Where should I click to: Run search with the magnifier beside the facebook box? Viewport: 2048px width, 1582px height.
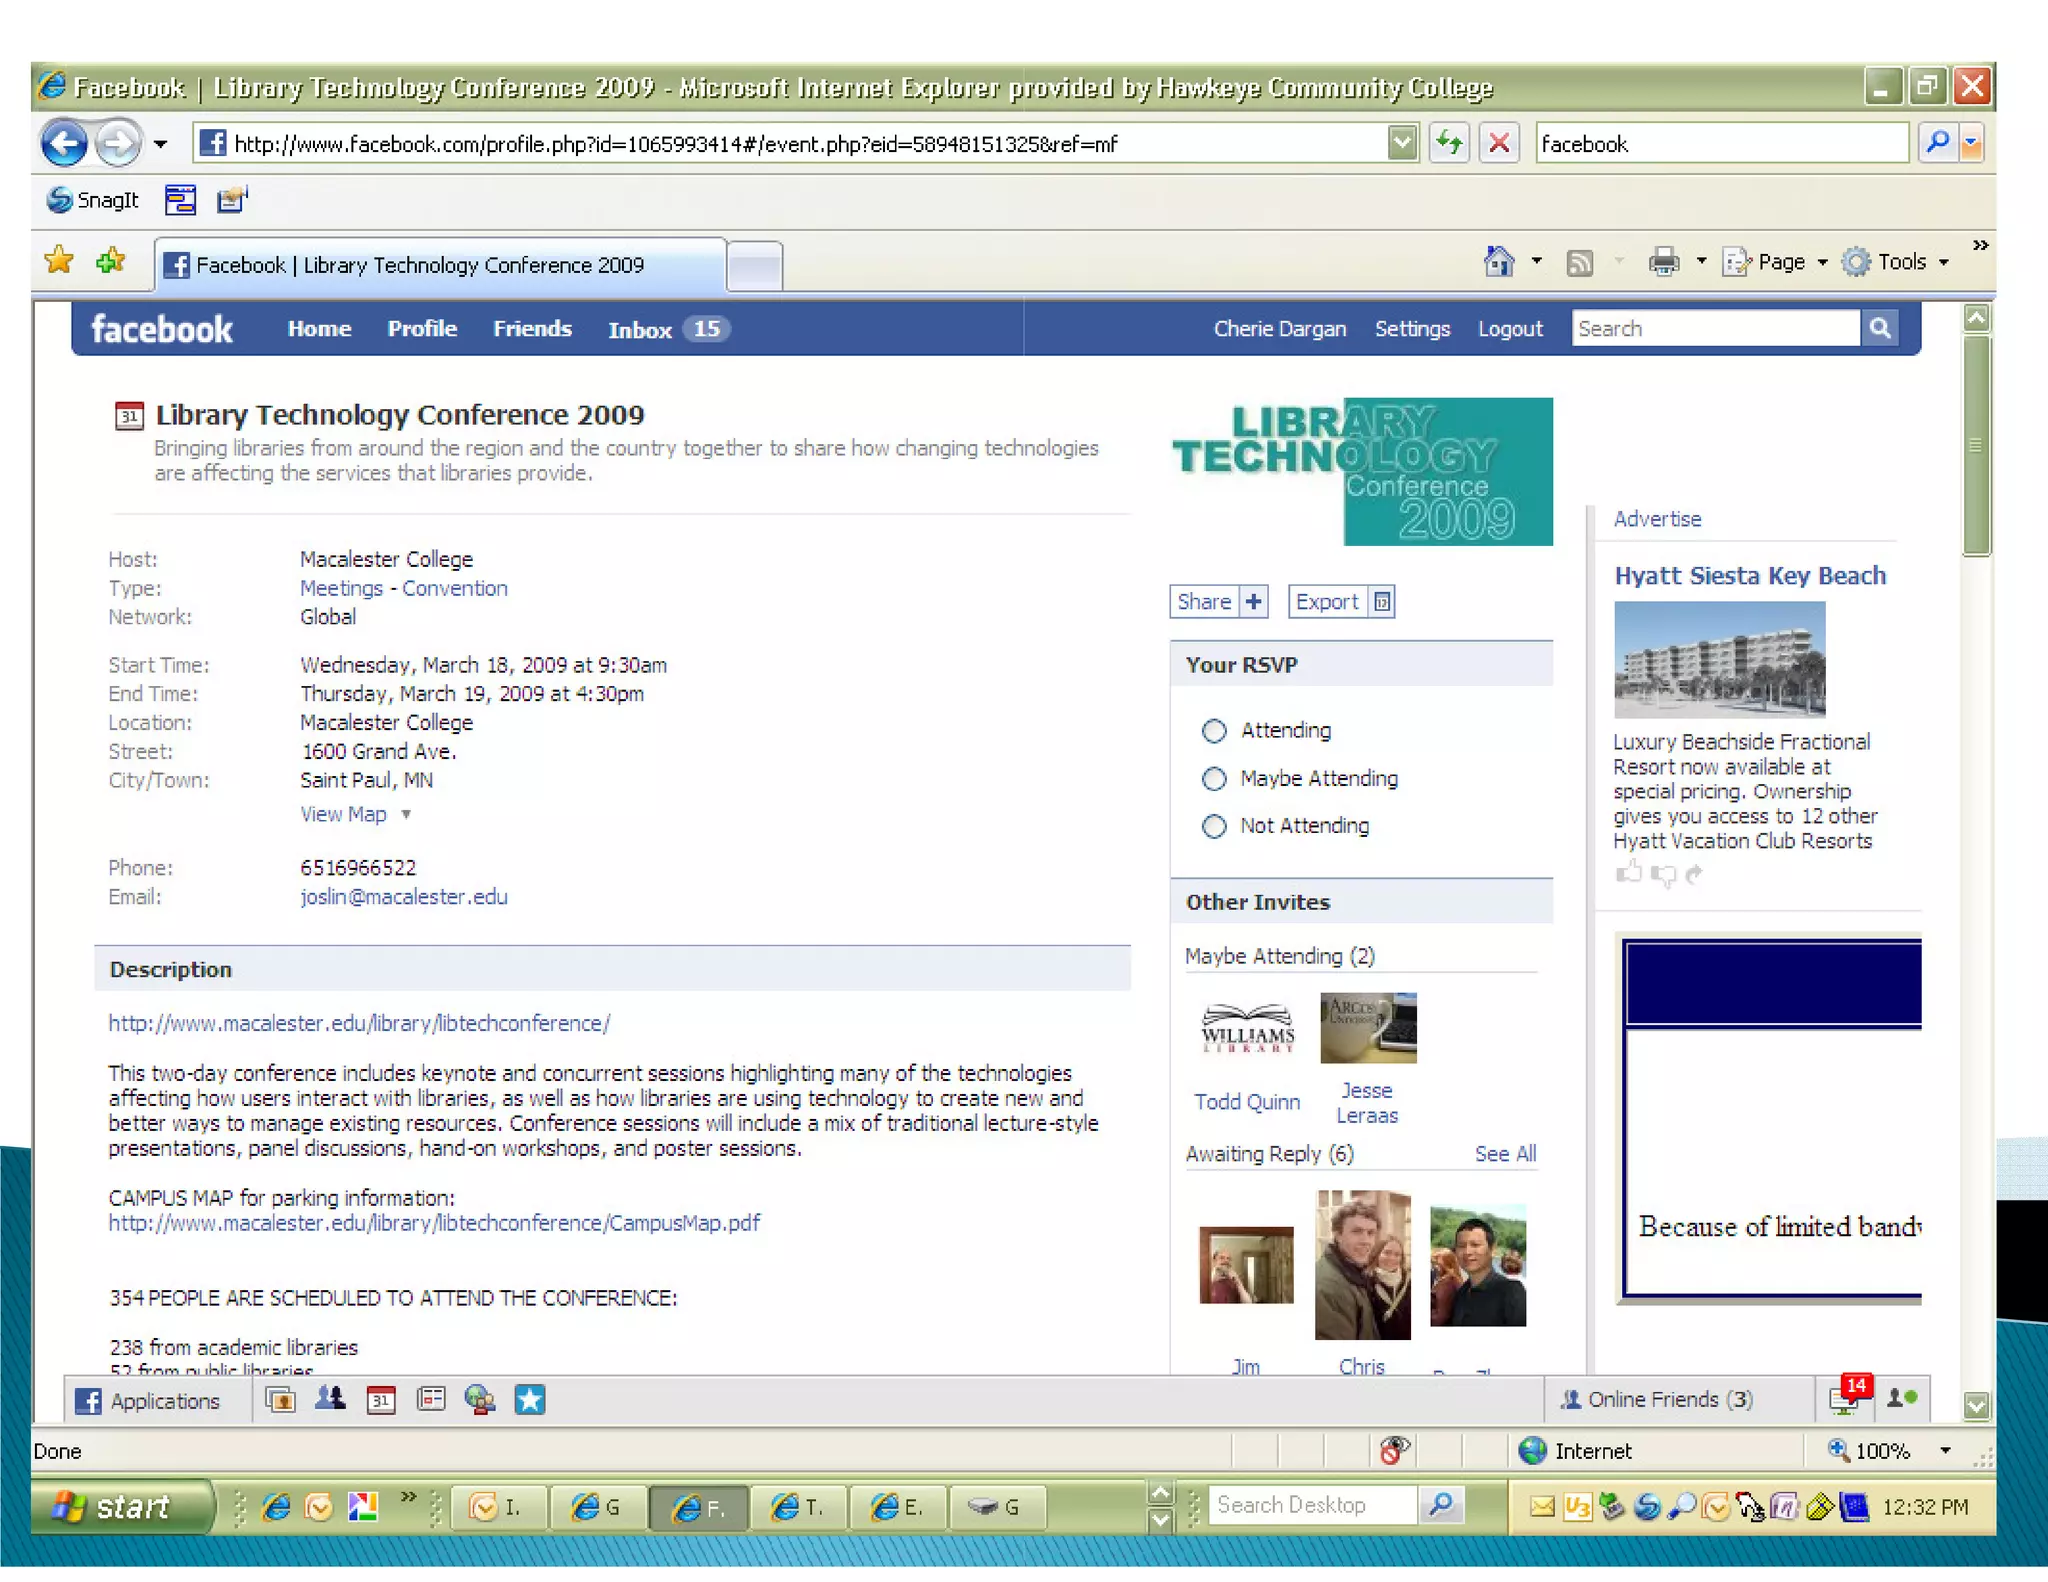[x=1937, y=143]
